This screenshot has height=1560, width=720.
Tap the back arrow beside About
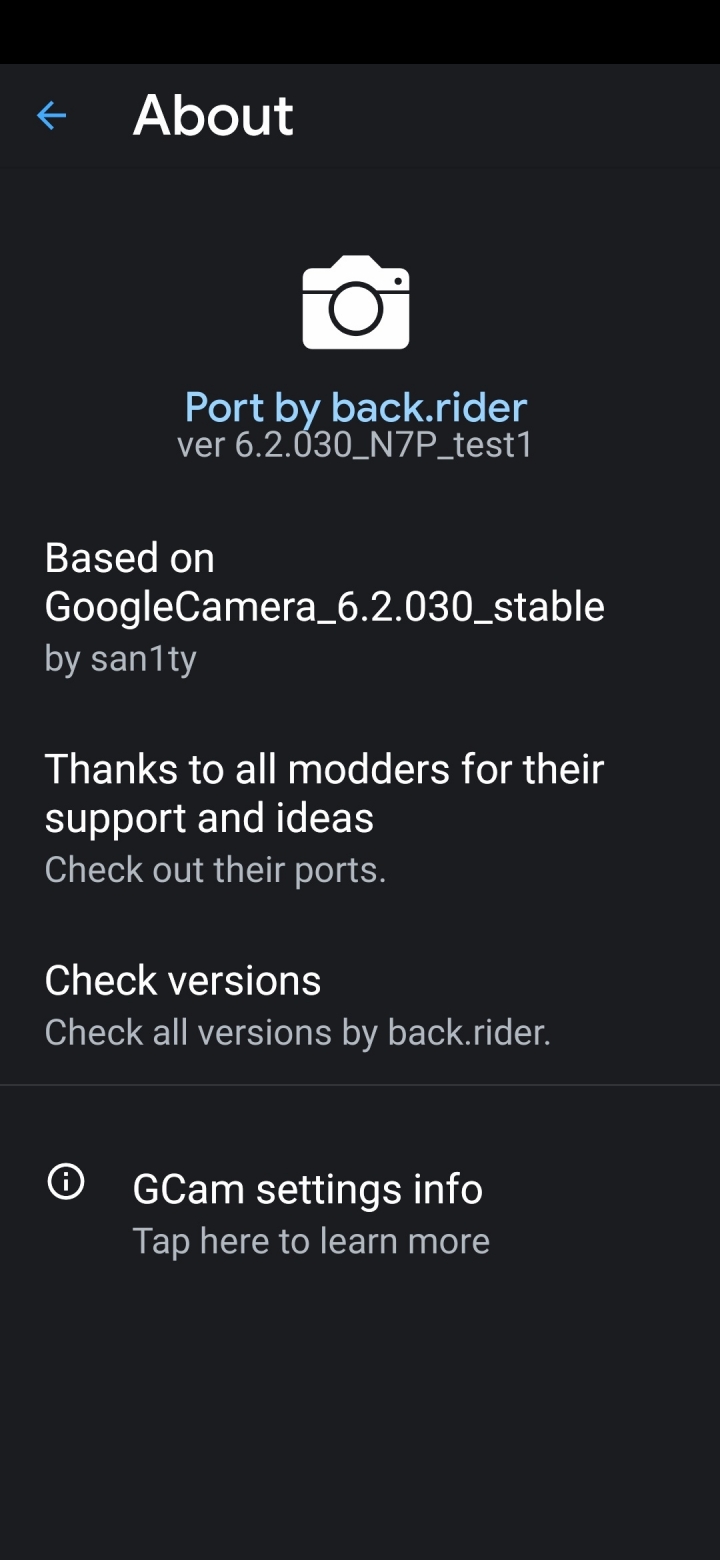coord(51,116)
